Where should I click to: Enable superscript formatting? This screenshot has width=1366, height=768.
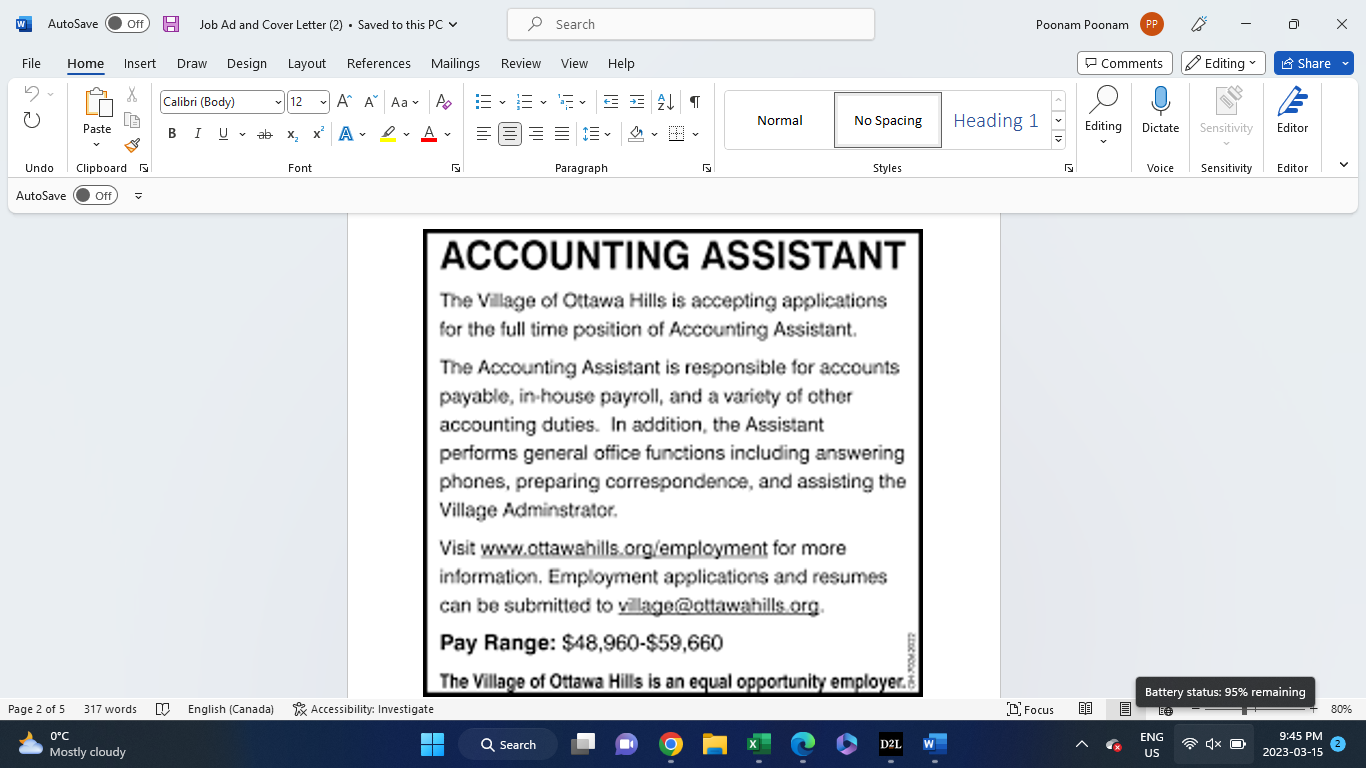point(317,133)
